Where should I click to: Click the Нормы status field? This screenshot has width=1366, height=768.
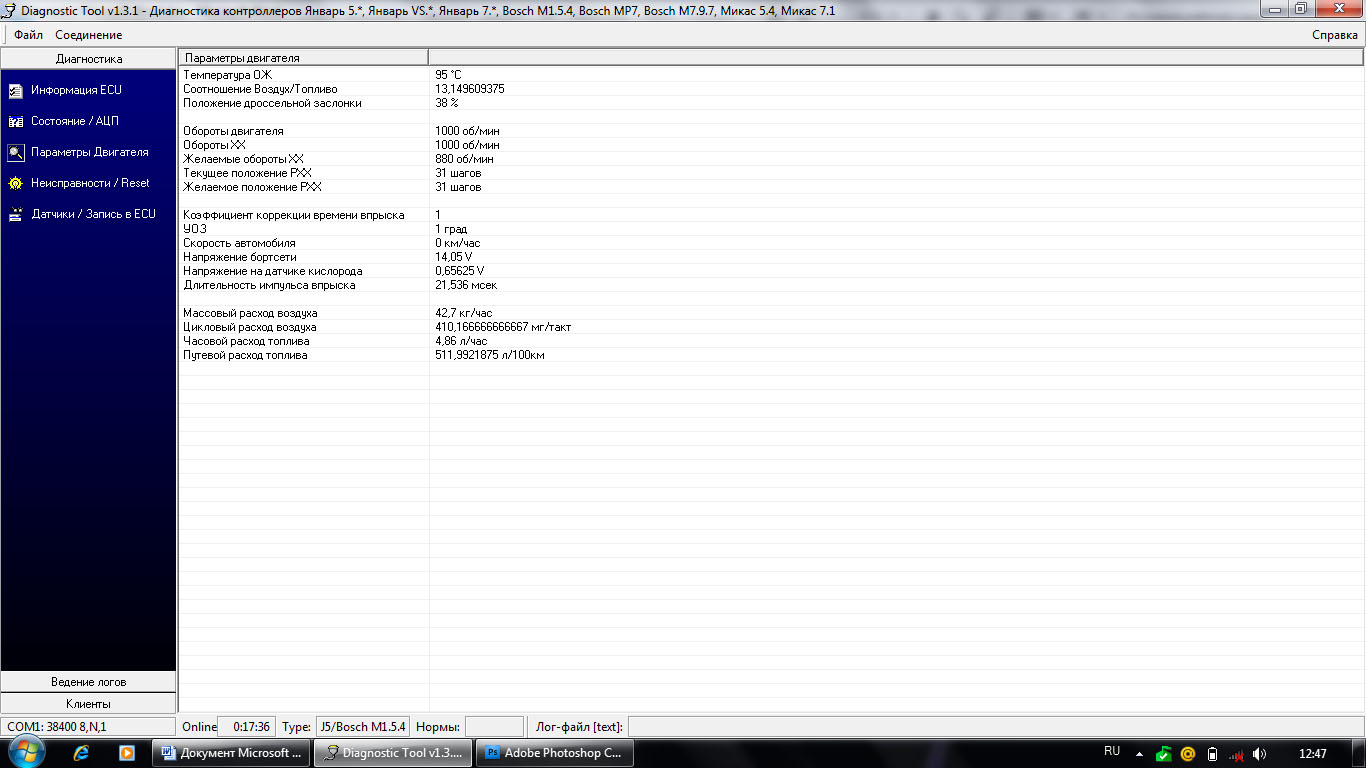(x=494, y=727)
